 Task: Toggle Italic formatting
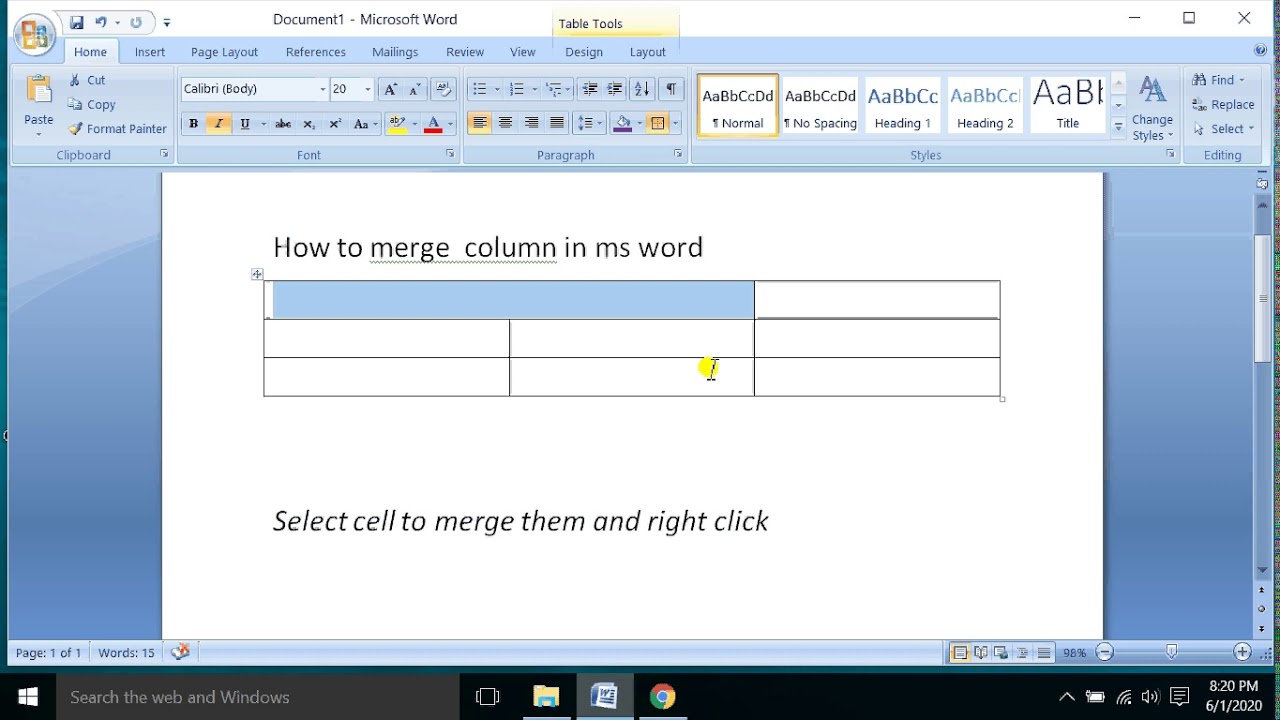[218, 124]
